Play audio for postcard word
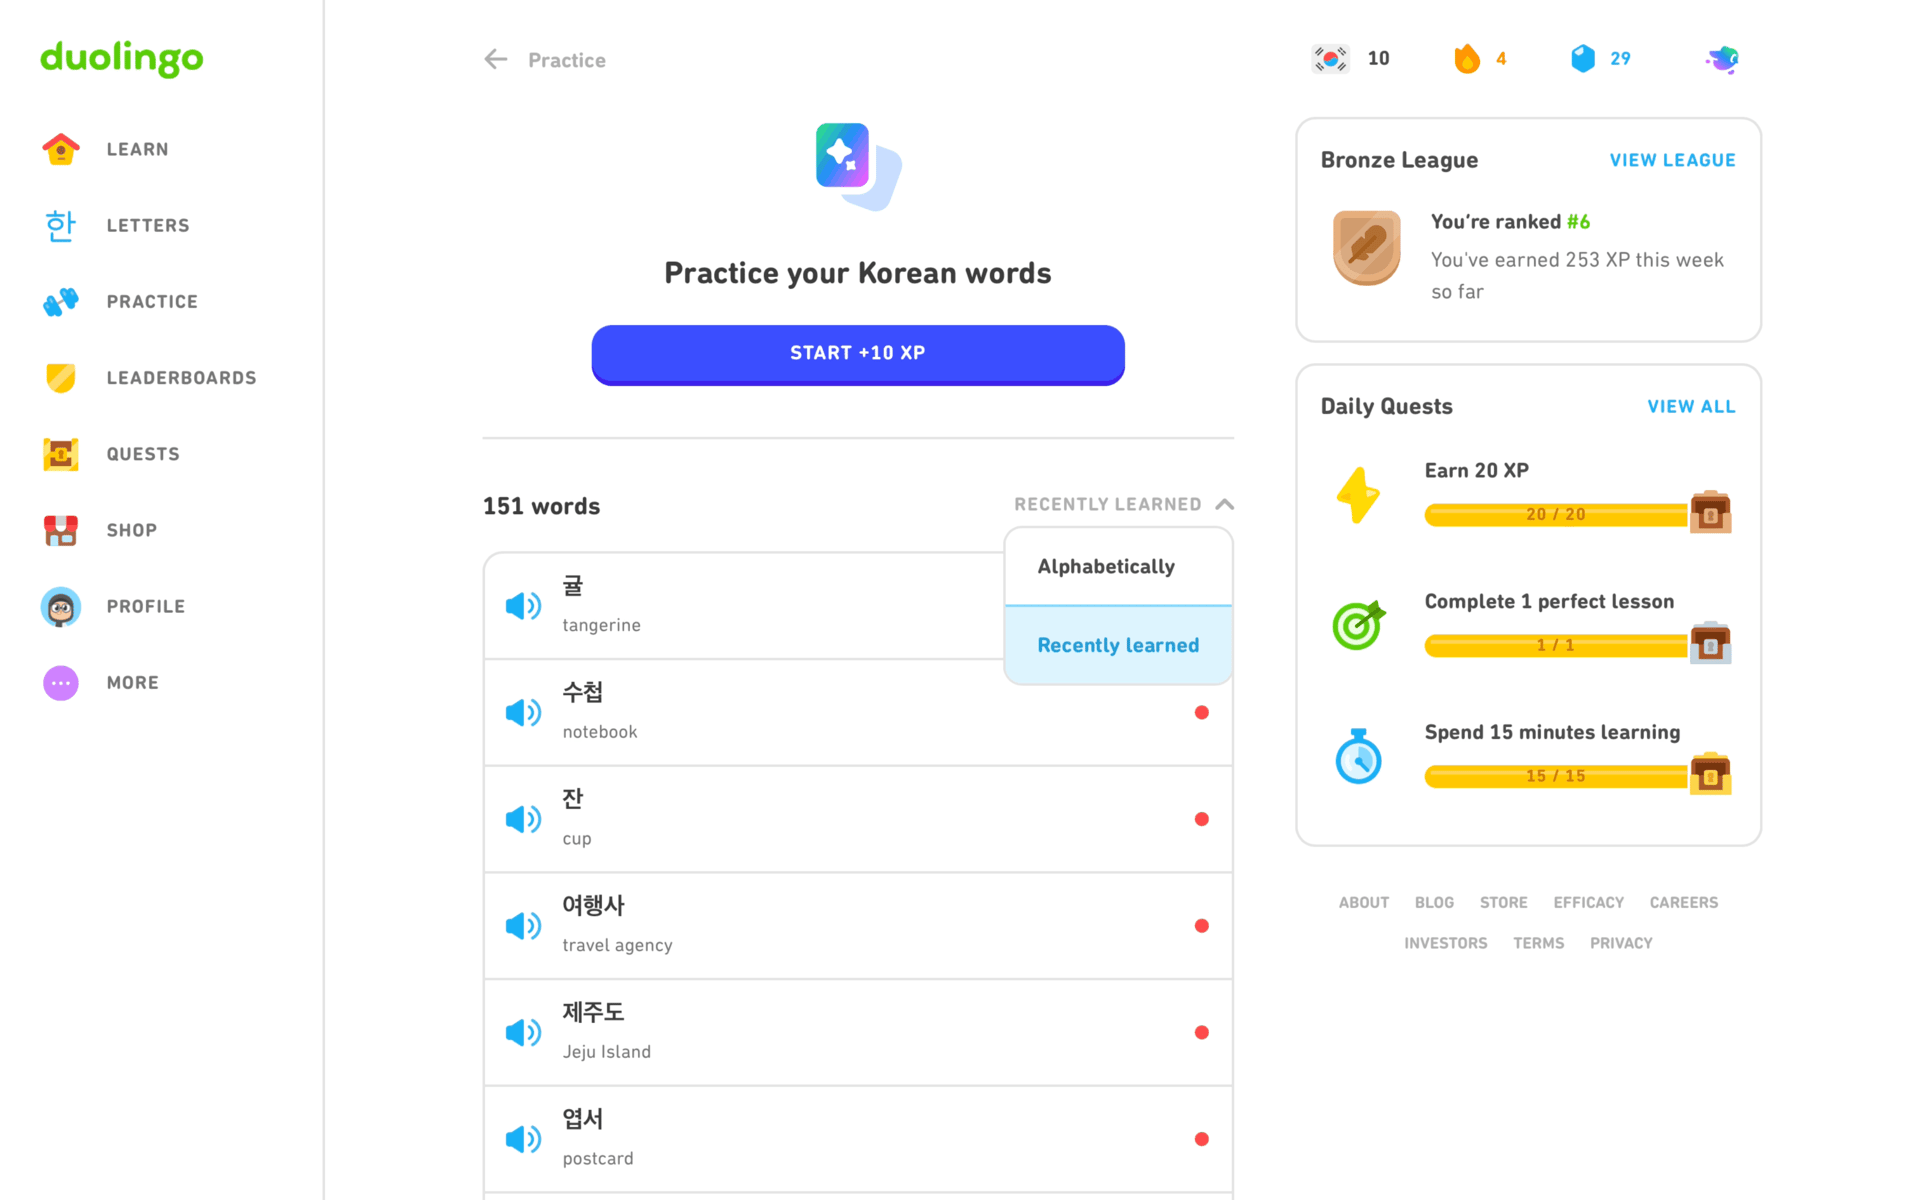This screenshot has width=1920, height=1200. coord(523,1139)
